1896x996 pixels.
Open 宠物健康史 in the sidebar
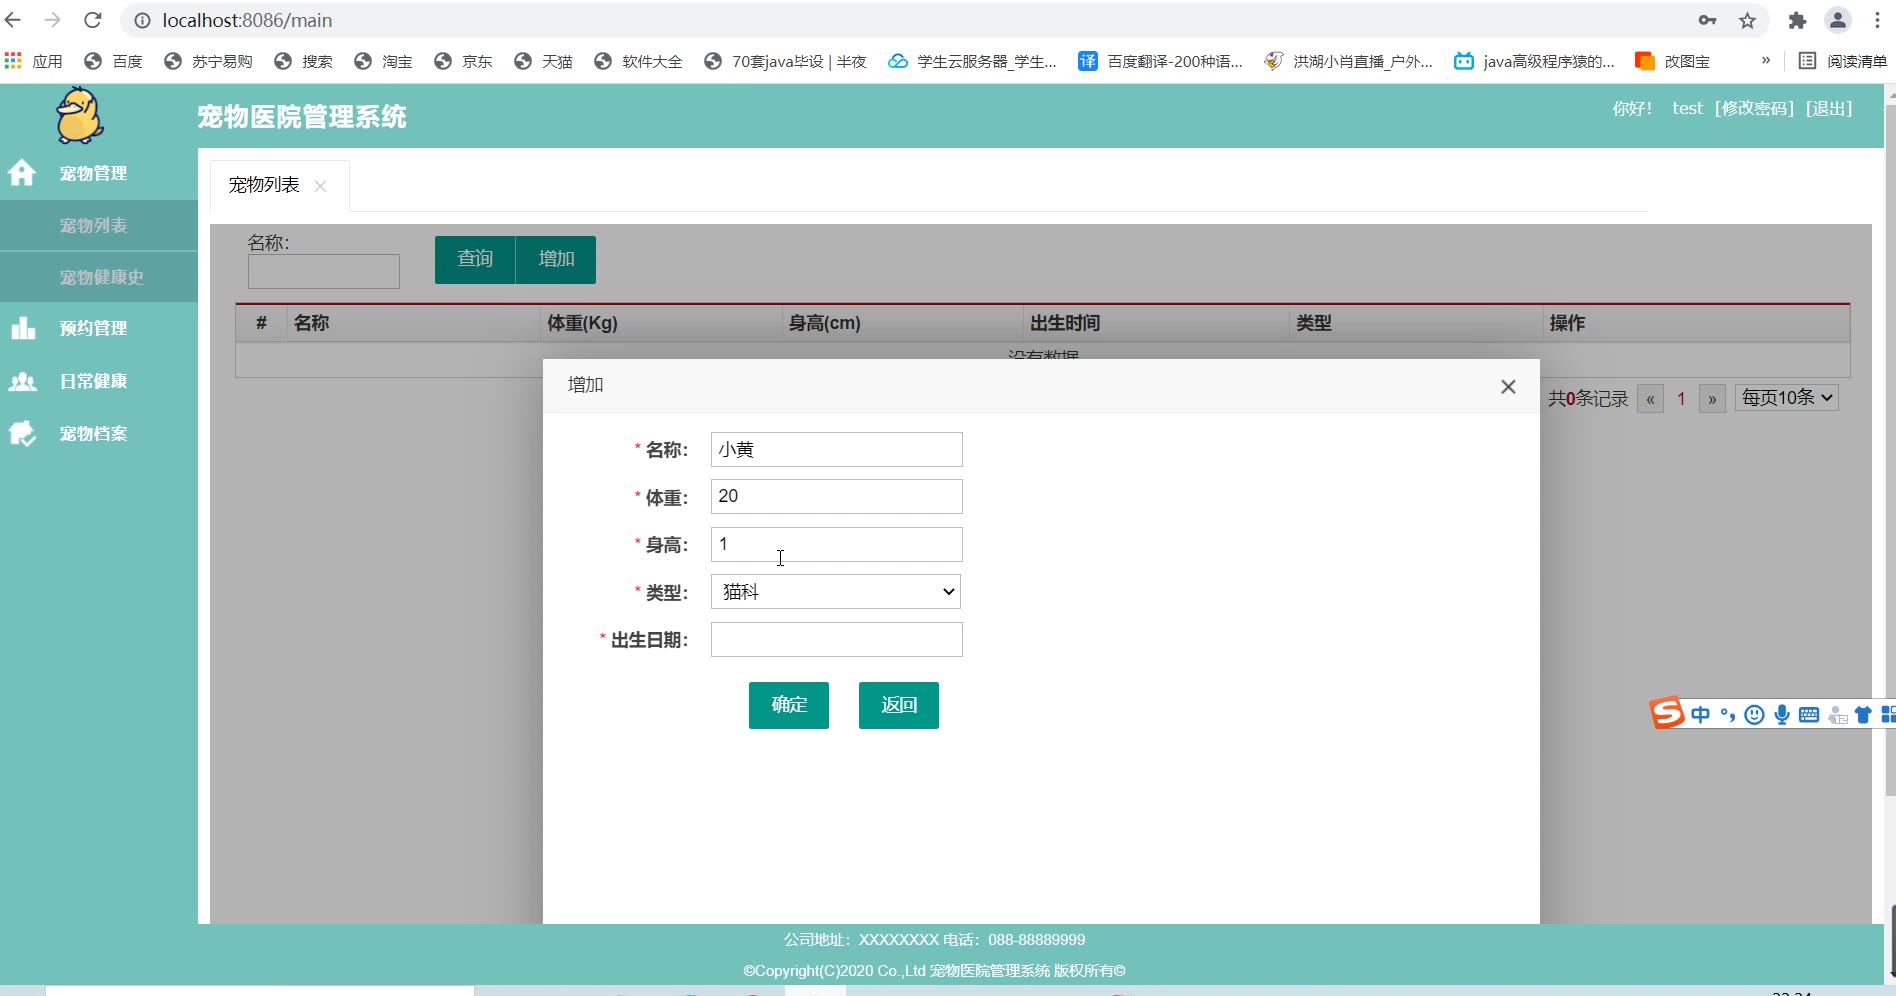pyautogui.click(x=101, y=277)
